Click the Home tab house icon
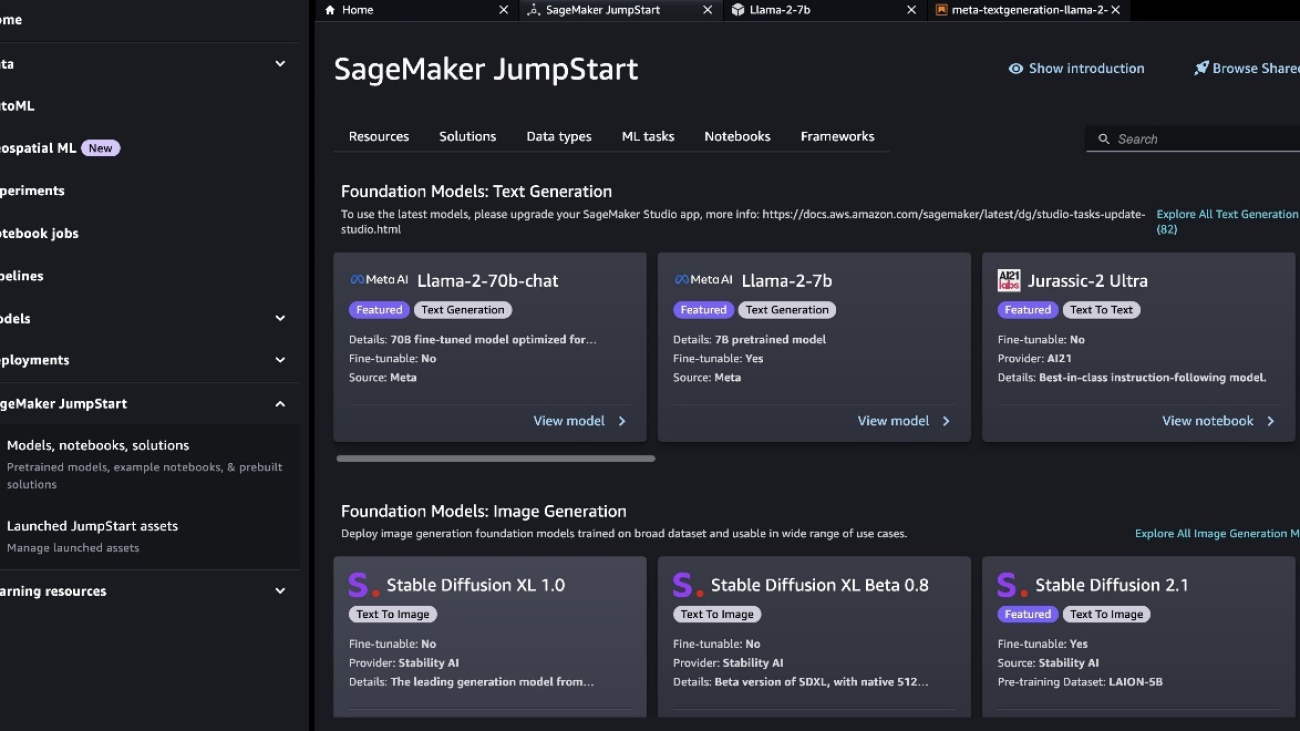Viewport: 1300px width, 731px height. click(x=330, y=10)
